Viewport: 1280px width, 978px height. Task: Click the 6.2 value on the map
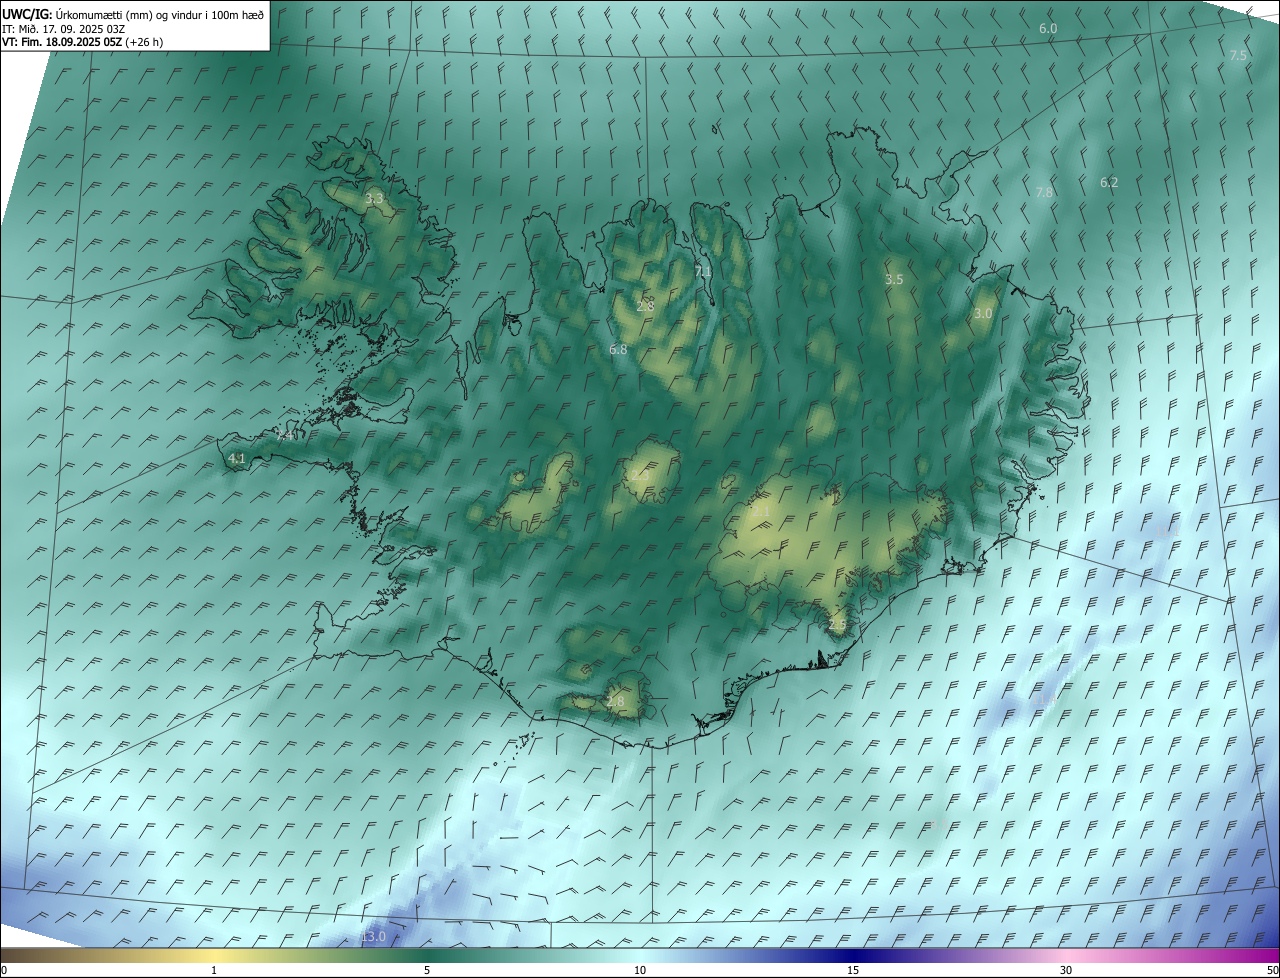click(1109, 183)
